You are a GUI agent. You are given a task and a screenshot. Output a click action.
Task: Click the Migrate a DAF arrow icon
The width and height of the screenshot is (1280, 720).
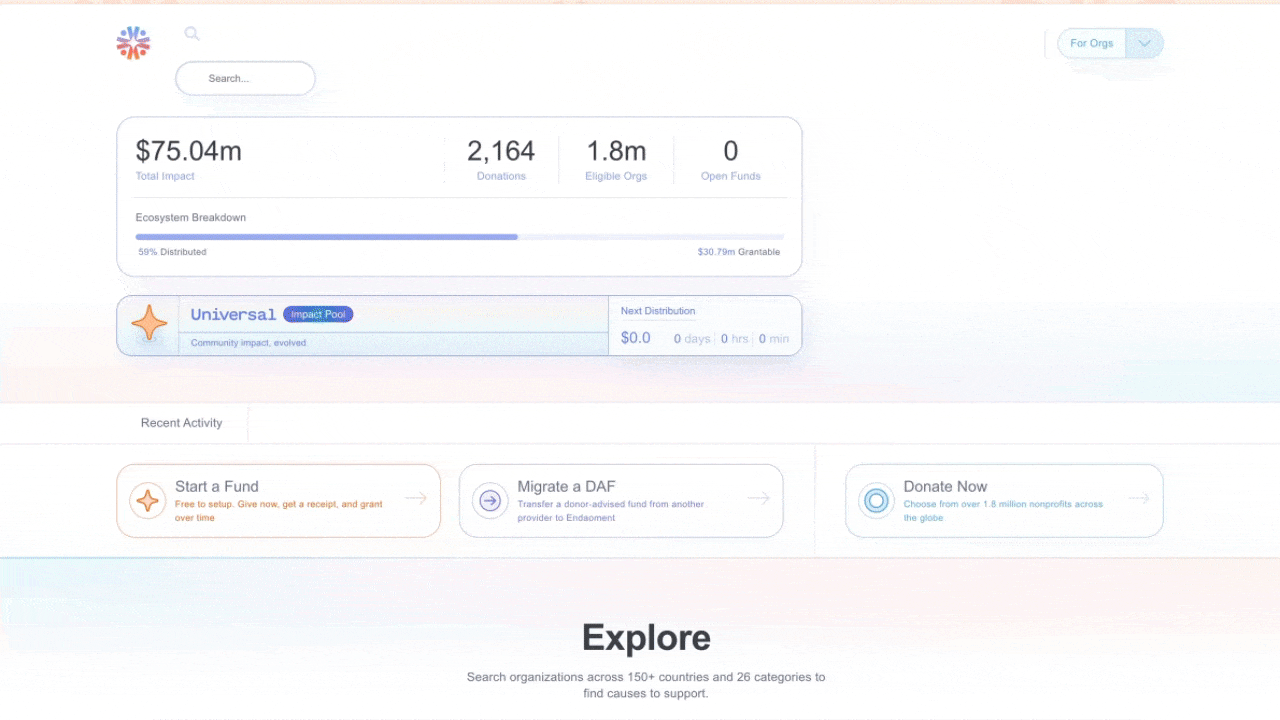click(x=489, y=500)
